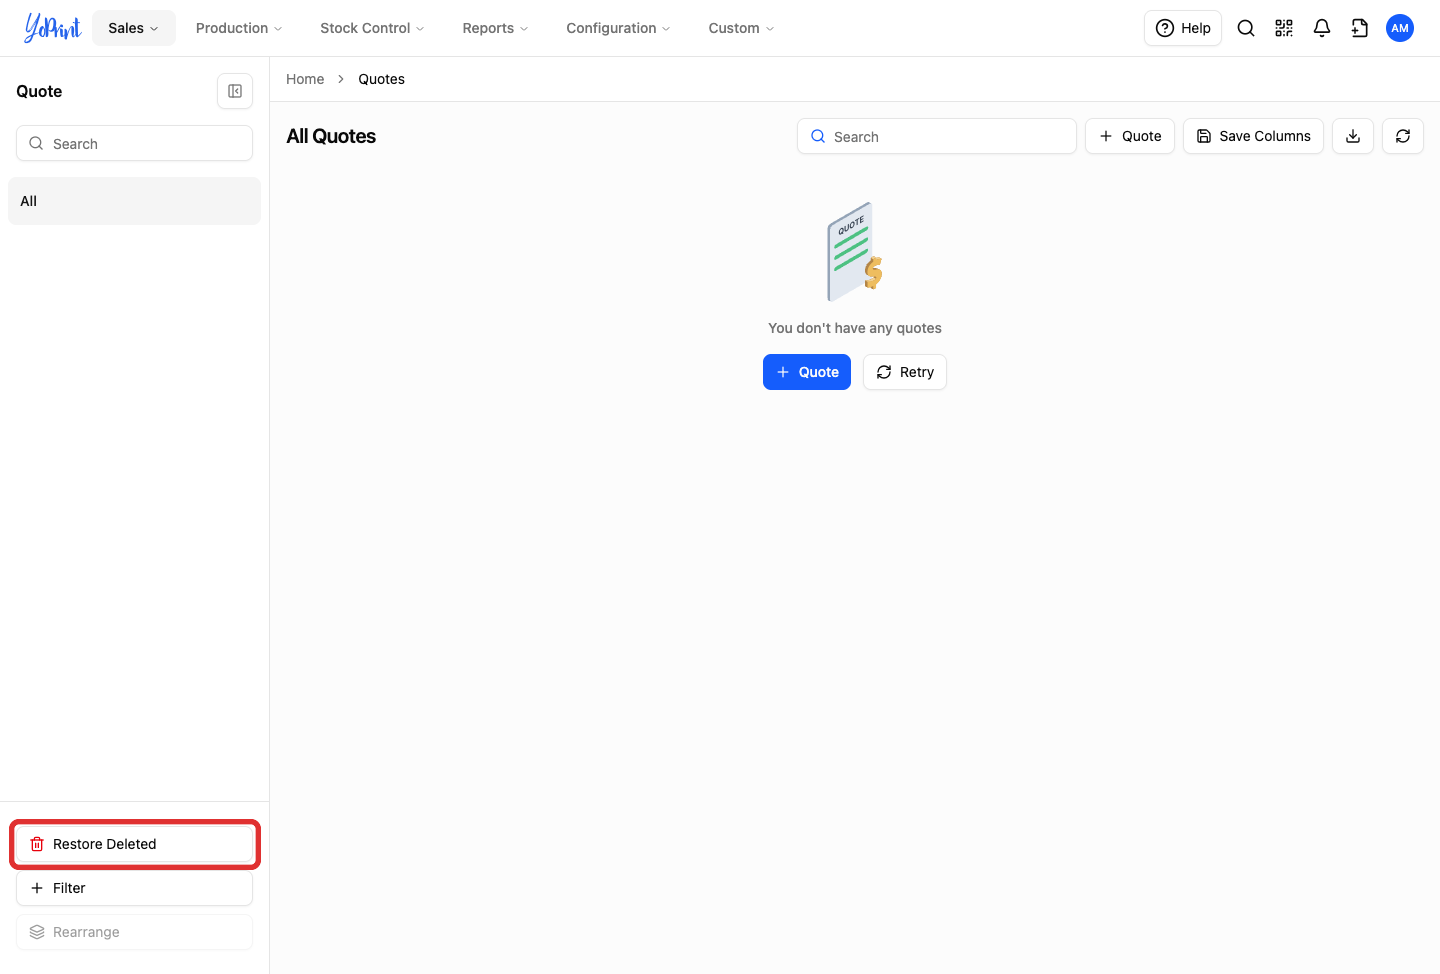
Task: Download quotes export icon
Action: (1353, 136)
